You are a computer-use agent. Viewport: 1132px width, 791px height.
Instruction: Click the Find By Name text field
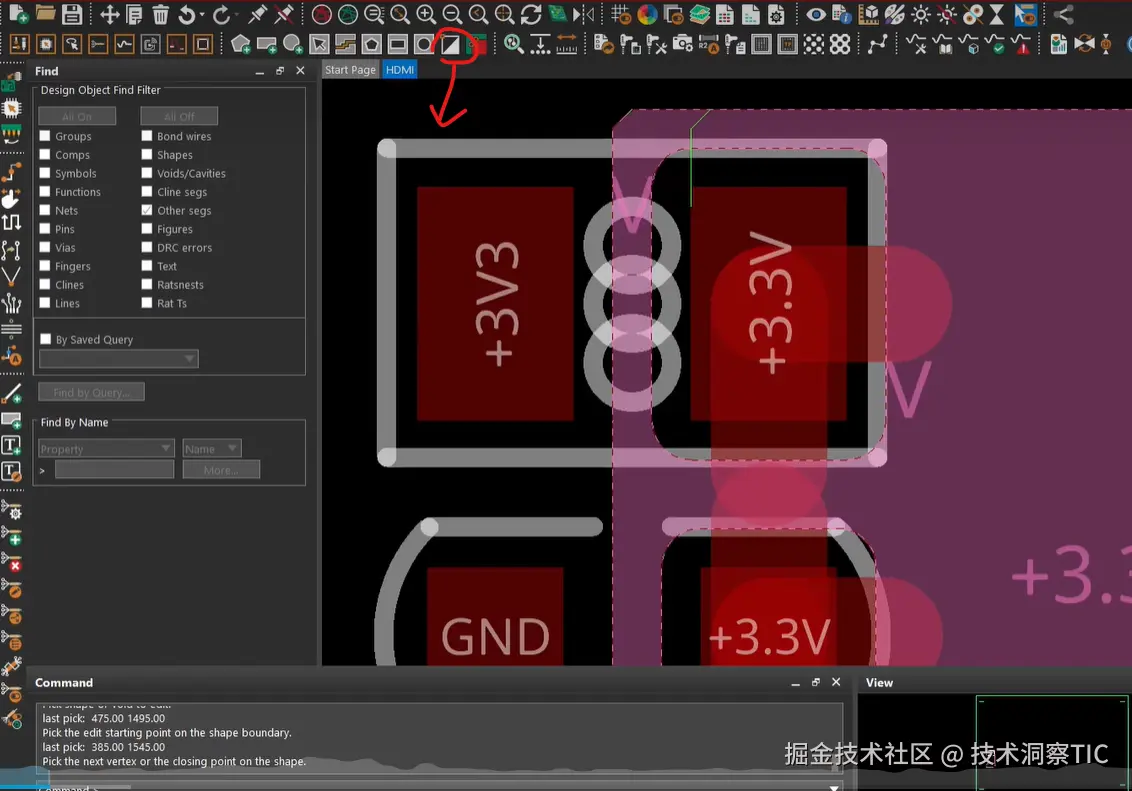point(115,470)
